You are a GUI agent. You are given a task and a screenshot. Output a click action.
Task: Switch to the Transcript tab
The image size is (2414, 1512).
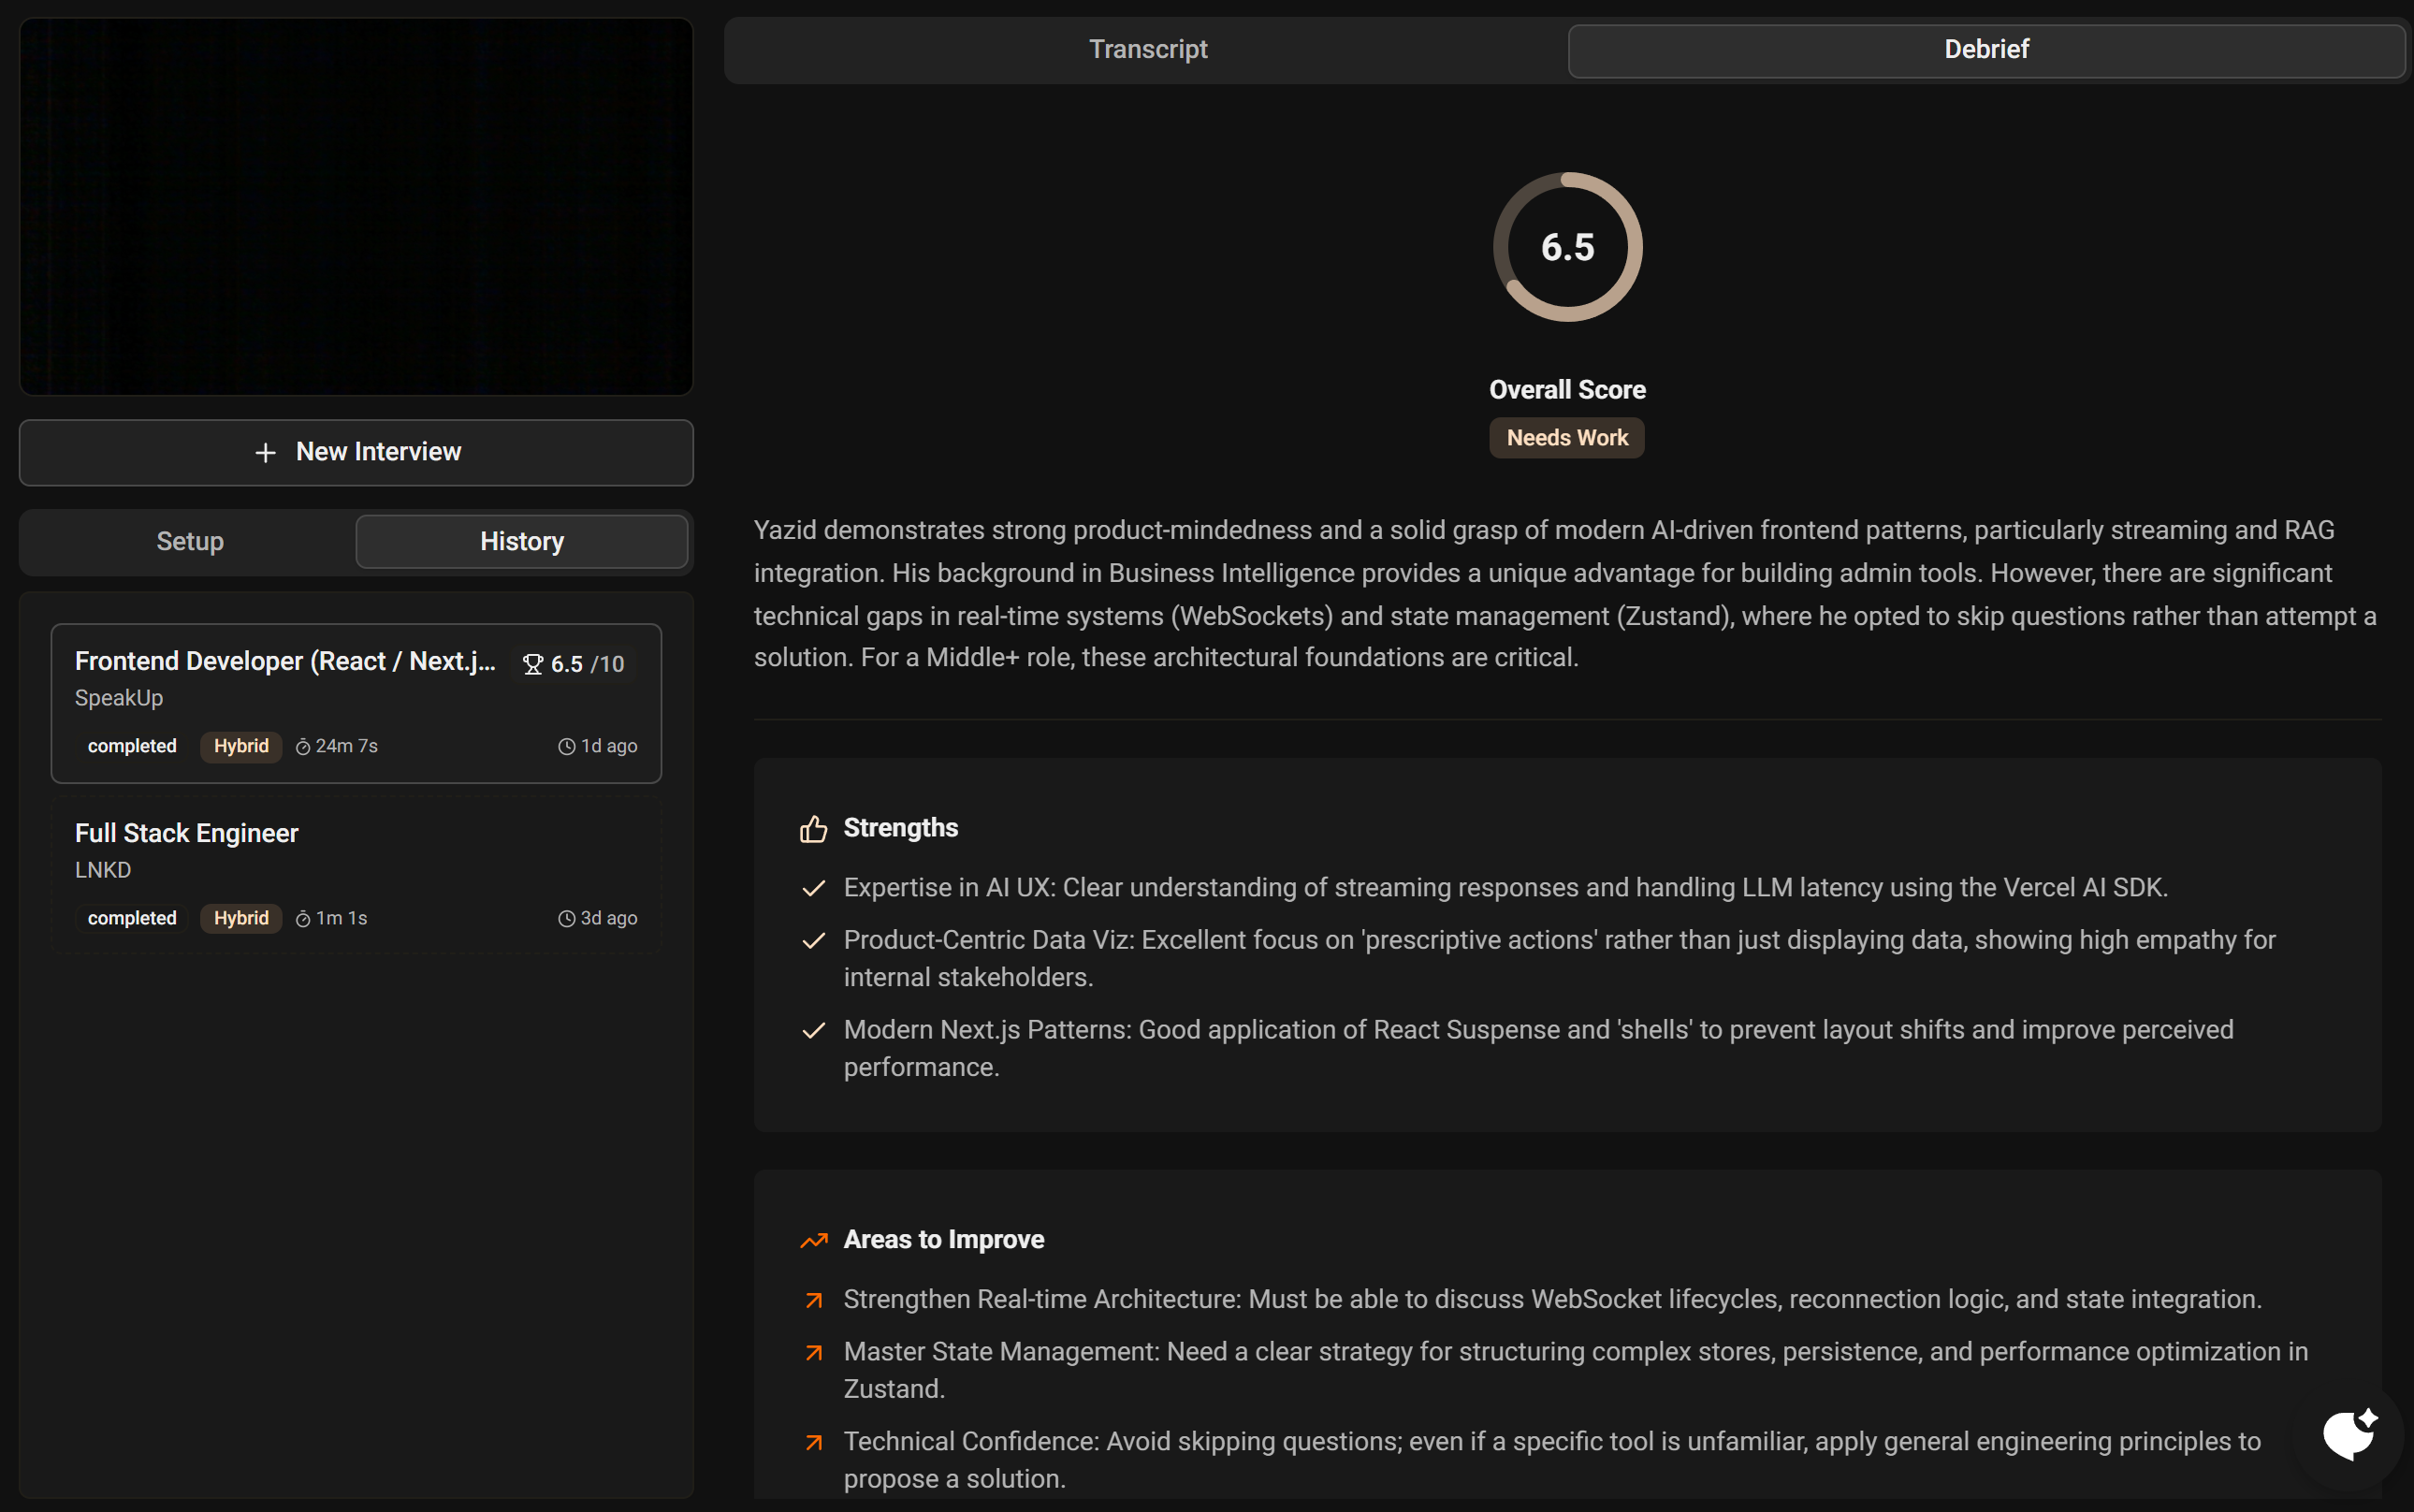(1147, 49)
